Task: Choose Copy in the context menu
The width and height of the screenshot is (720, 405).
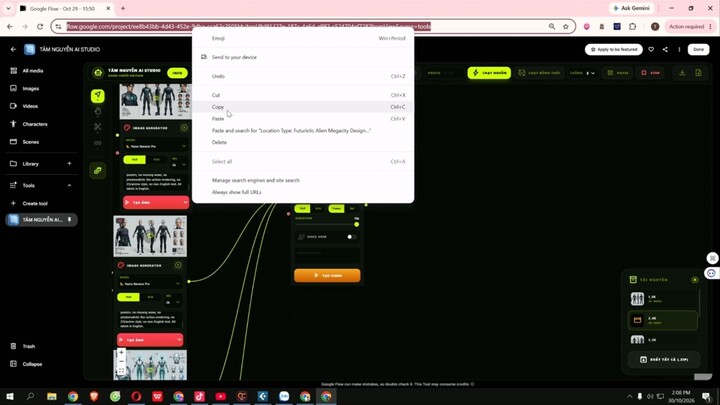Action: (x=303, y=107)
